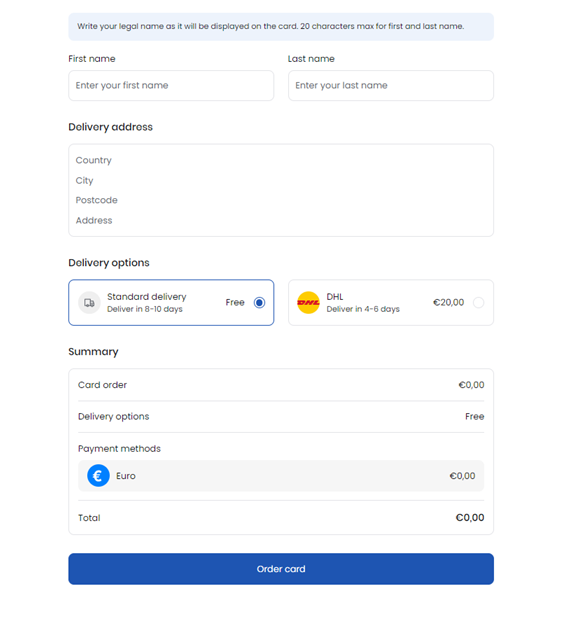
Task: Click the Delivery options summary row
Action: (x=281, y=416)
